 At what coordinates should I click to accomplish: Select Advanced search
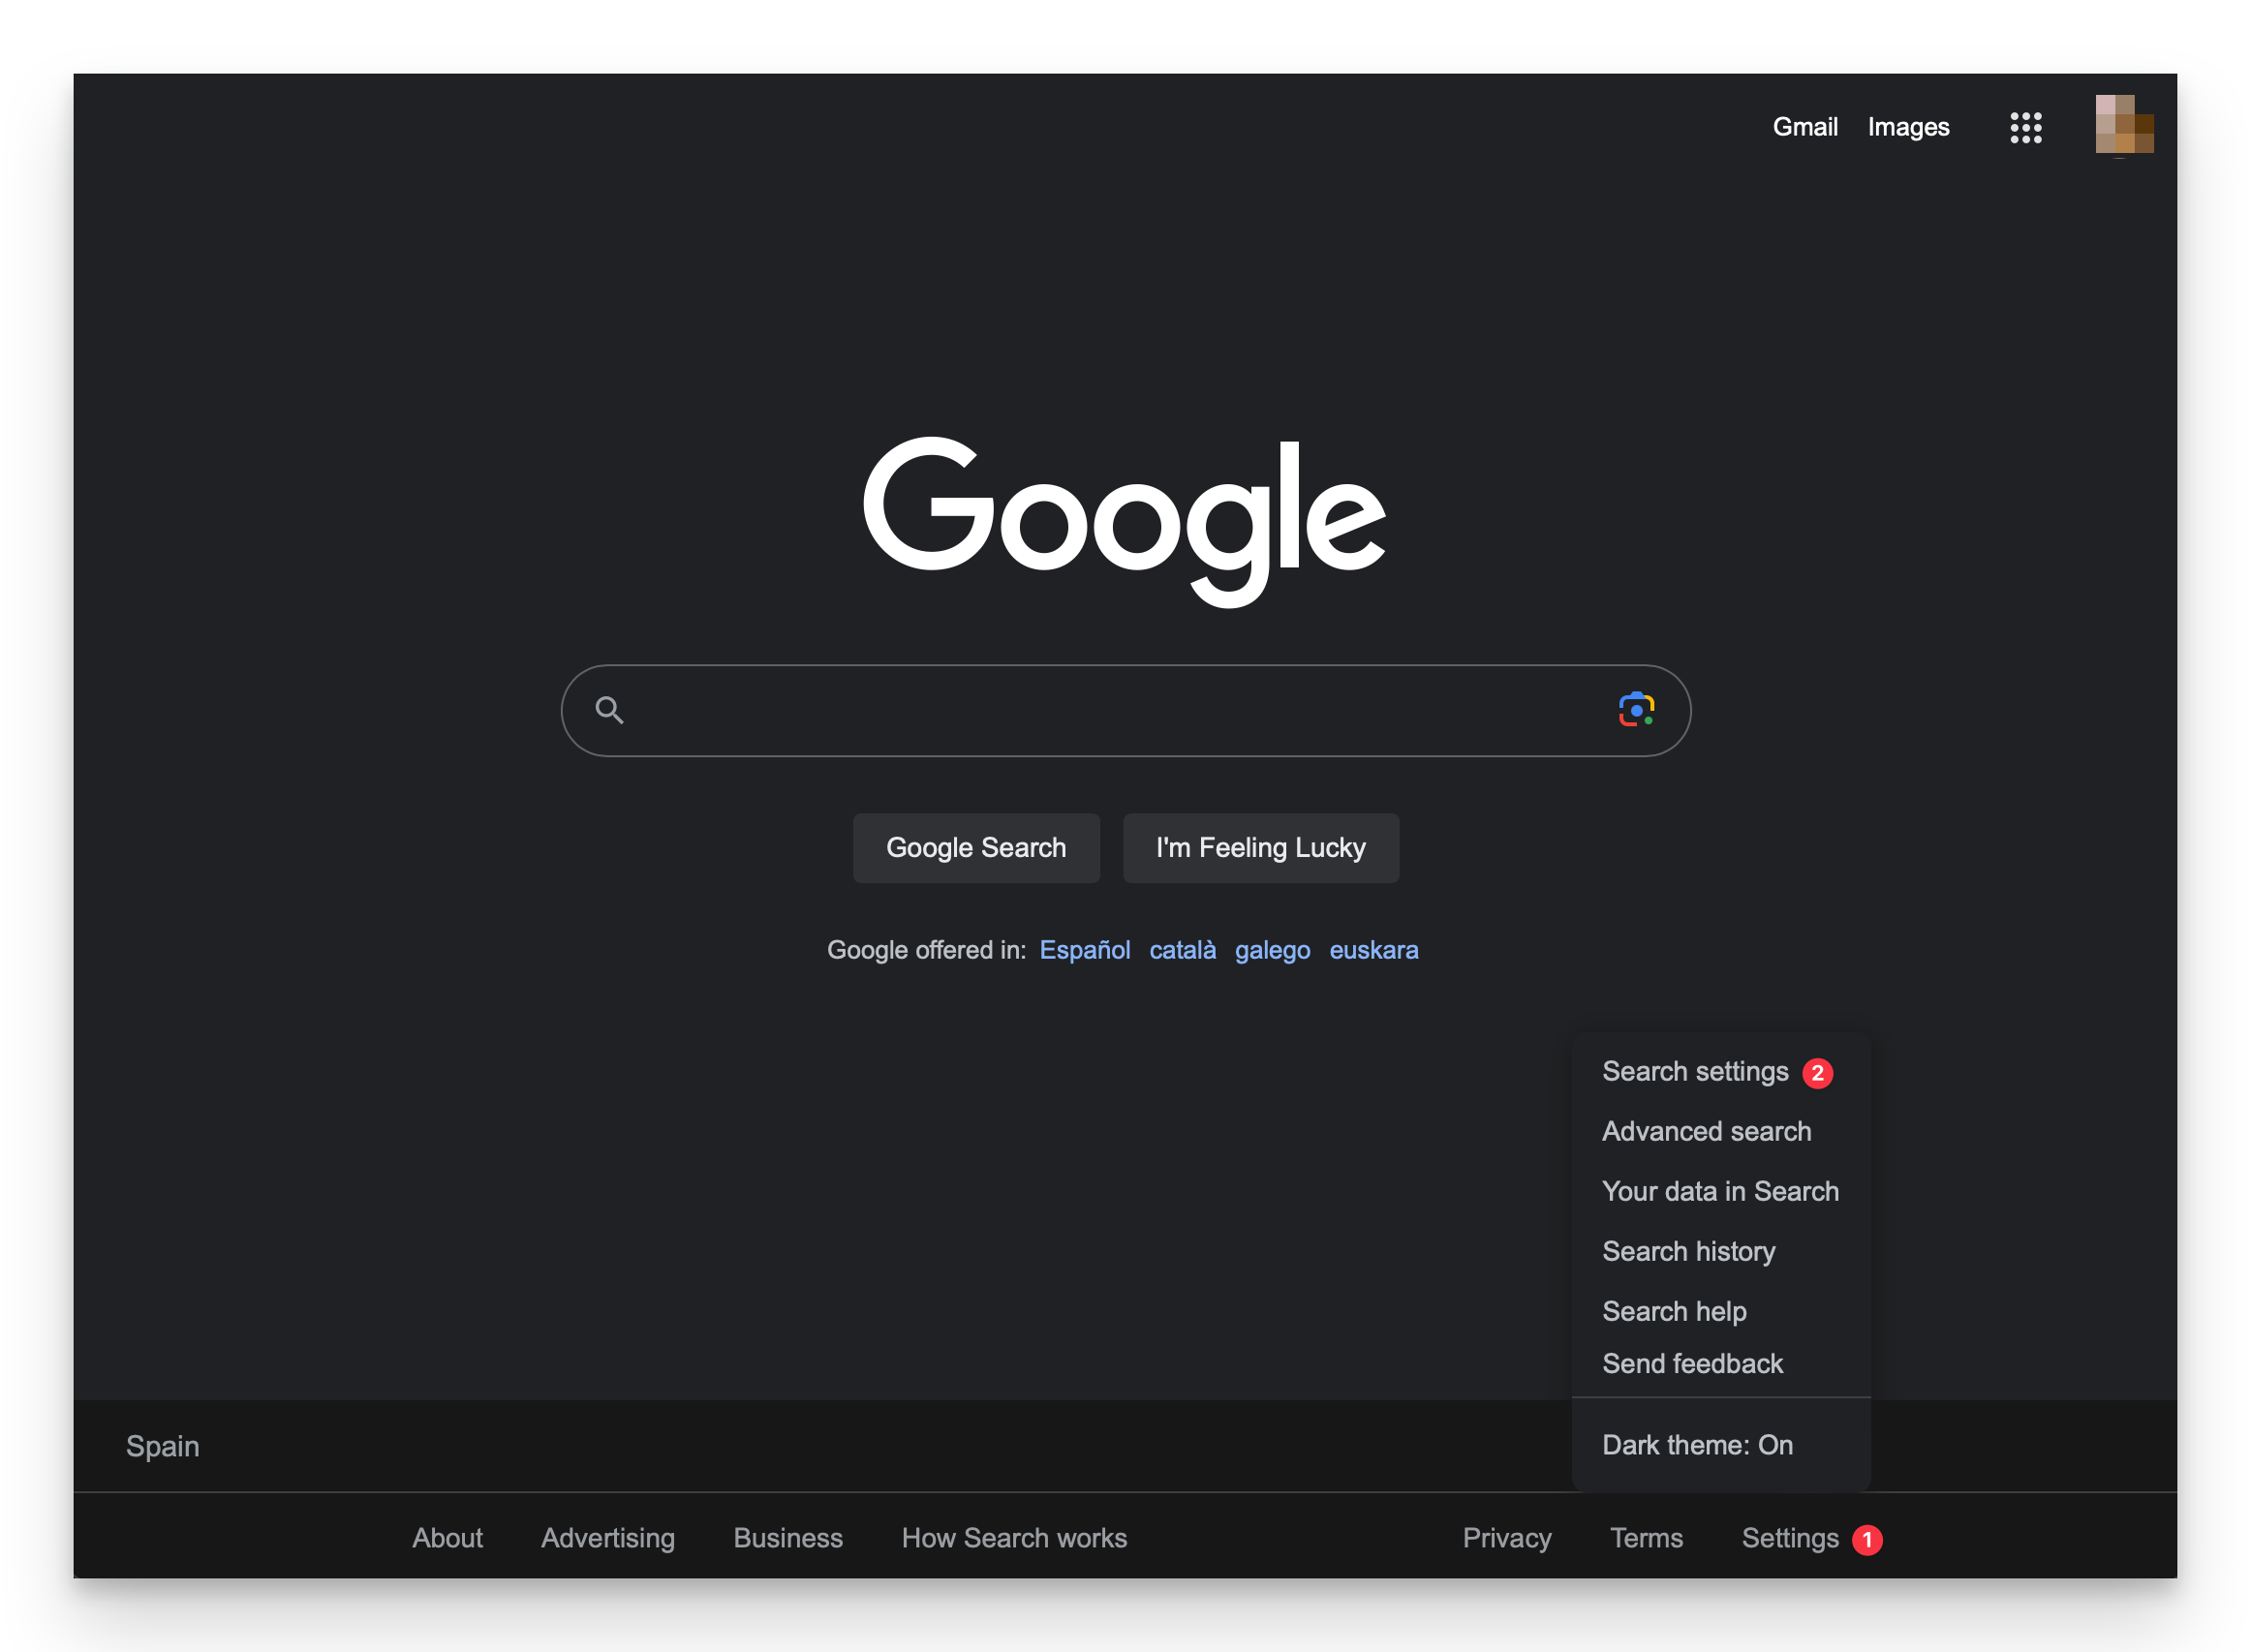[x=1706, y=1131]
